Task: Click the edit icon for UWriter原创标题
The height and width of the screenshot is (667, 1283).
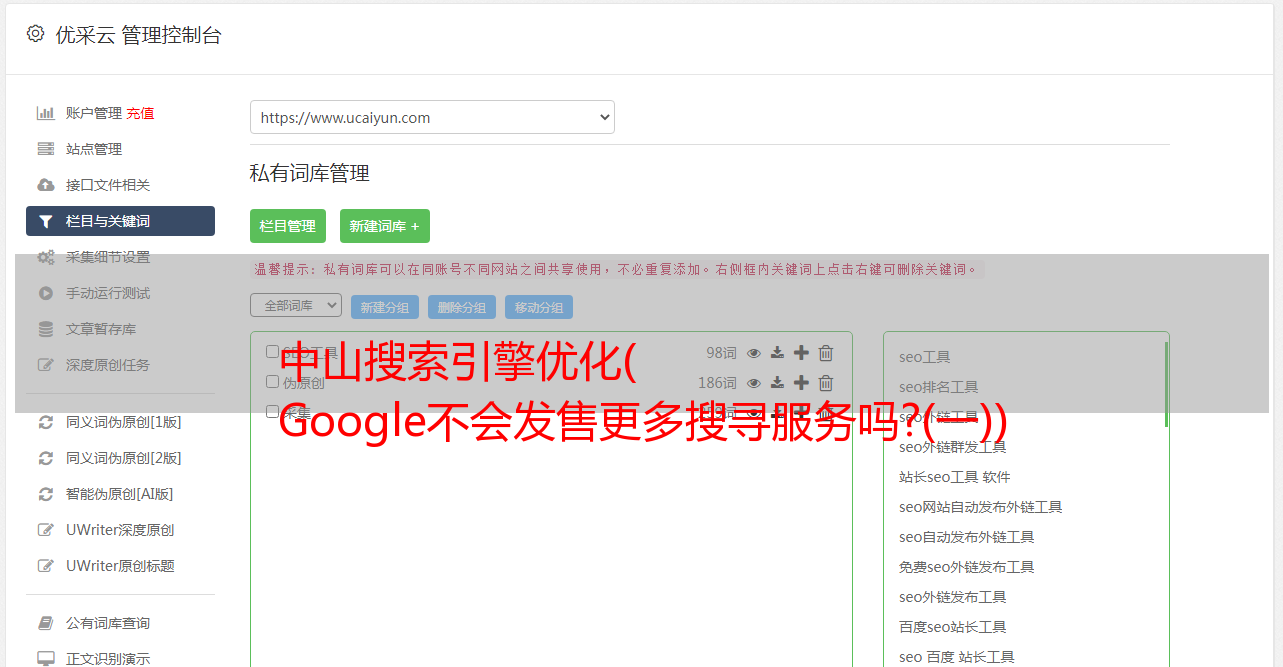Action: tap(46, 566)
